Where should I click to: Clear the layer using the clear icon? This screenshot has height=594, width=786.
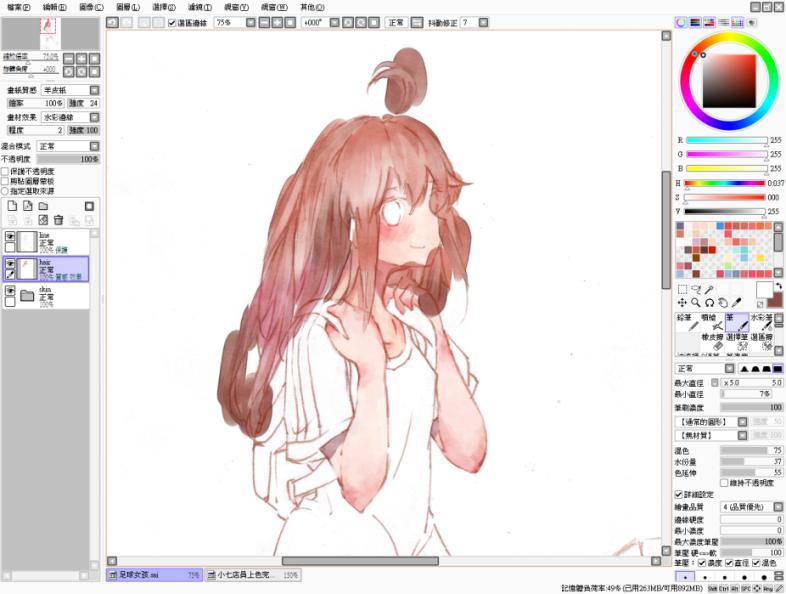(x=43, y=220)
